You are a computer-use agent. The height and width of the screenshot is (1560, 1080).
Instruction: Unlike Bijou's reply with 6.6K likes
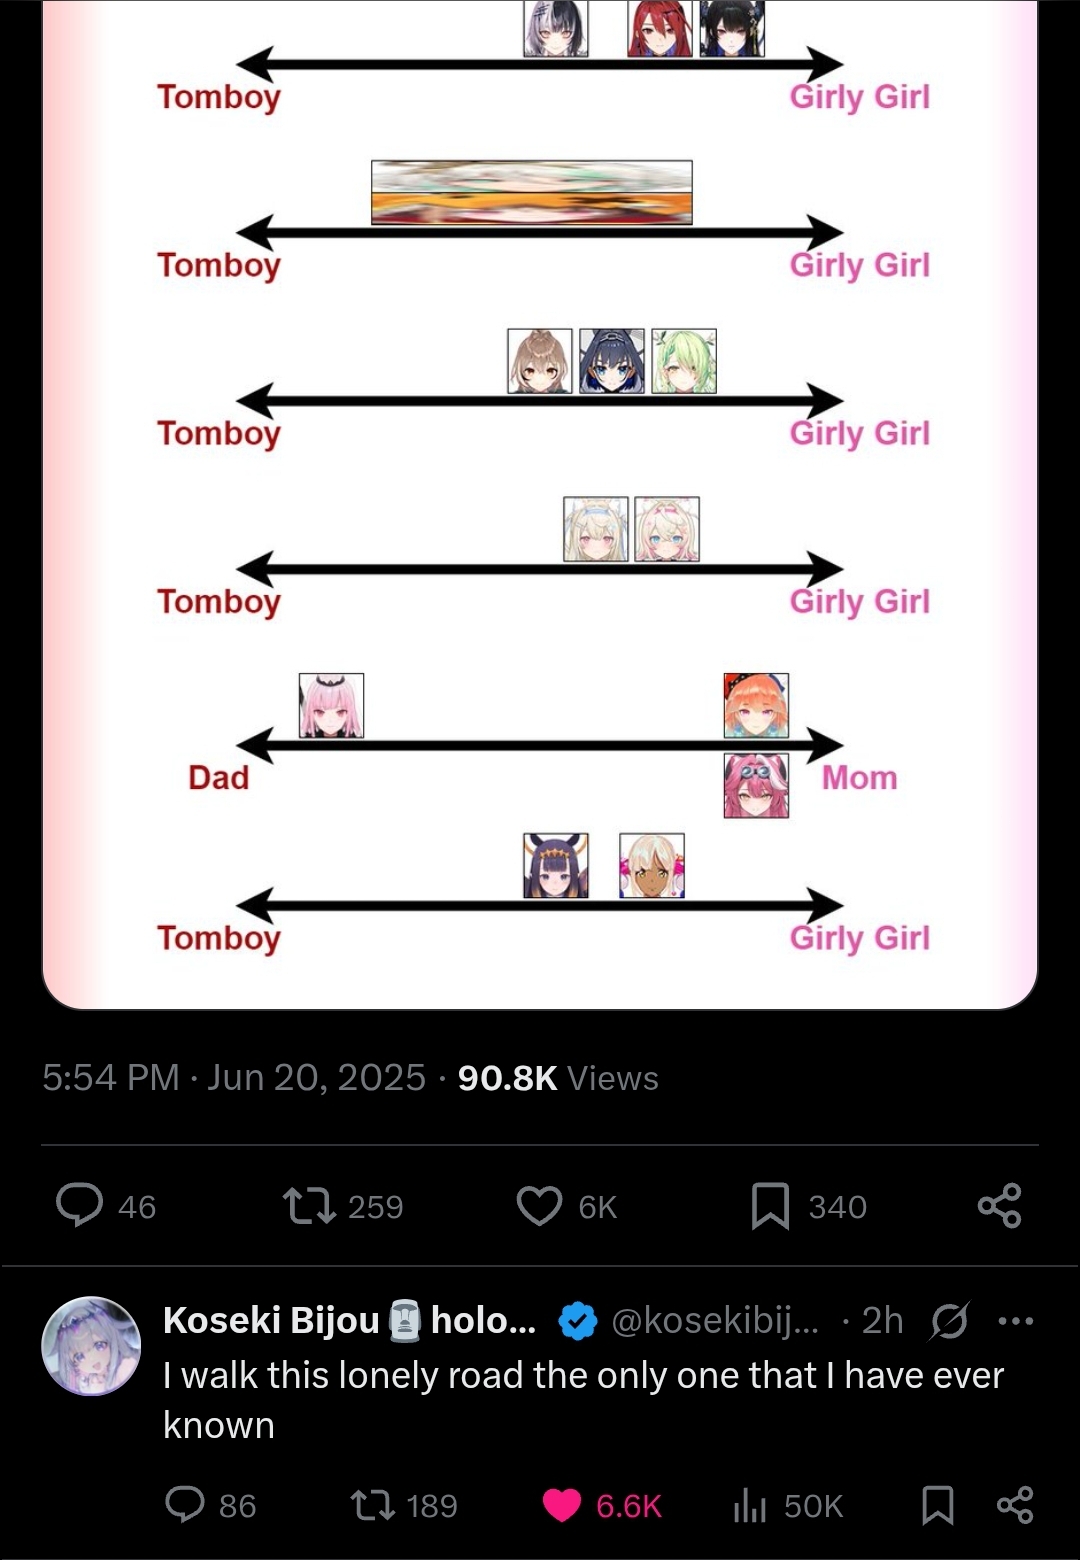[602, 1505]
